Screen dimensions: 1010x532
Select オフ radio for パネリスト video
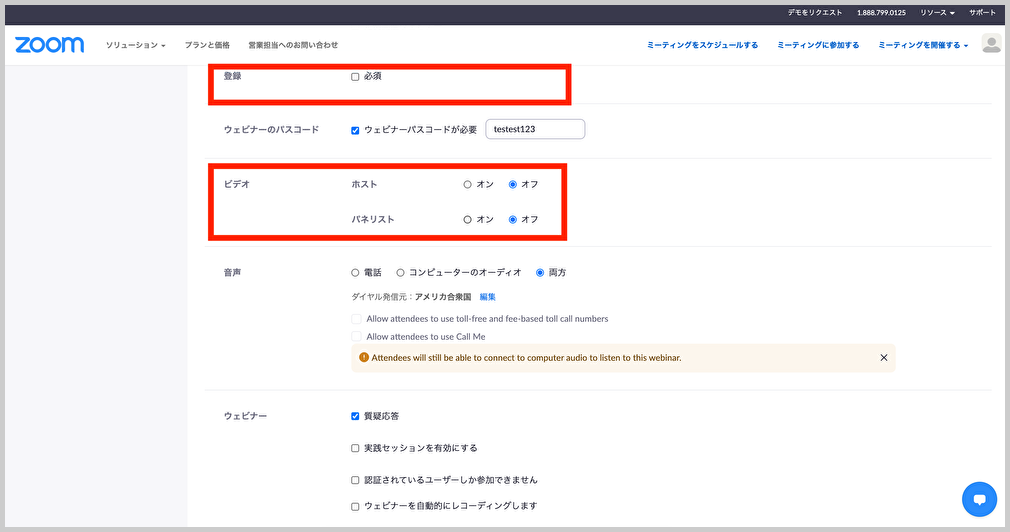pos(513,220)
